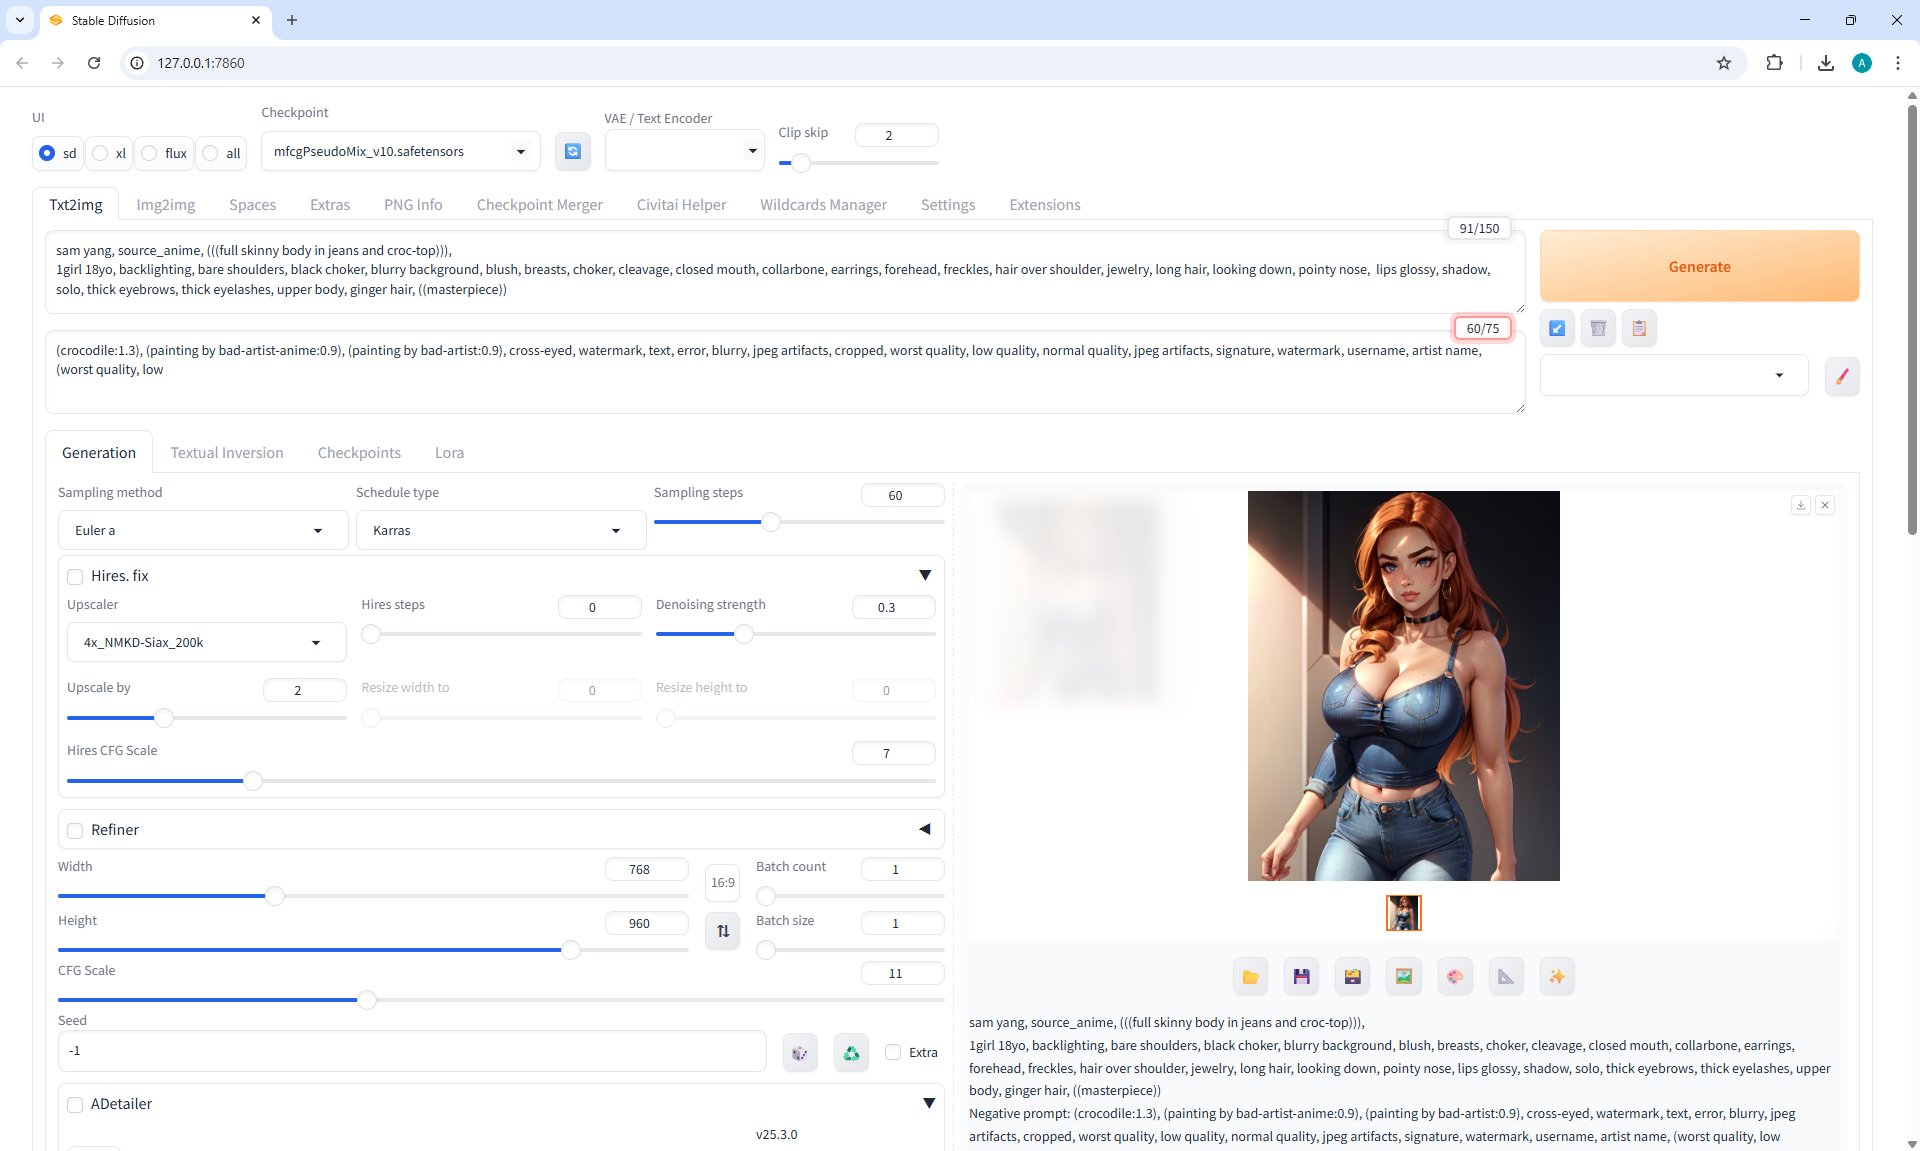Select the flux UI radio button
Image resolution: width=1920 pixels, height=1151 pixels.
coord(150,153)
